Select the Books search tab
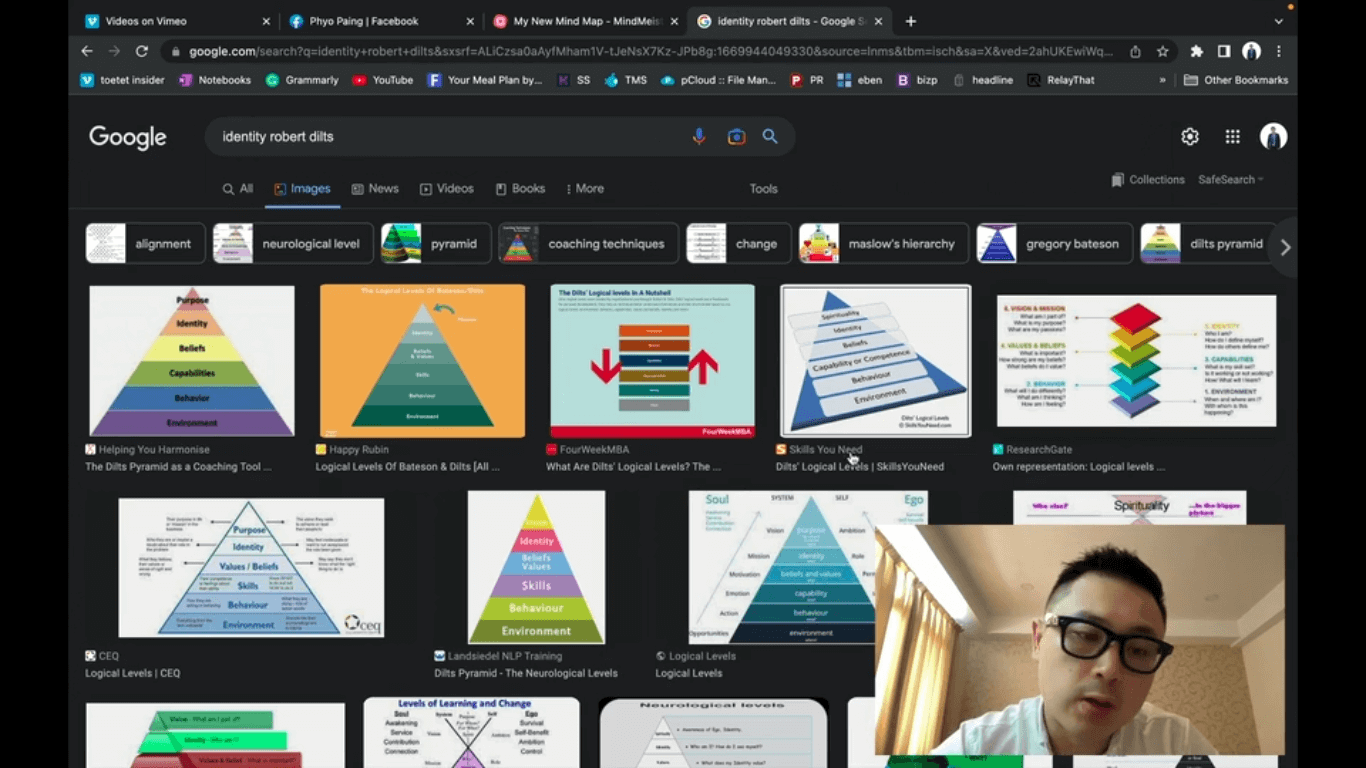This screenshot has height=768, width=1366. (x=520, y=188)
